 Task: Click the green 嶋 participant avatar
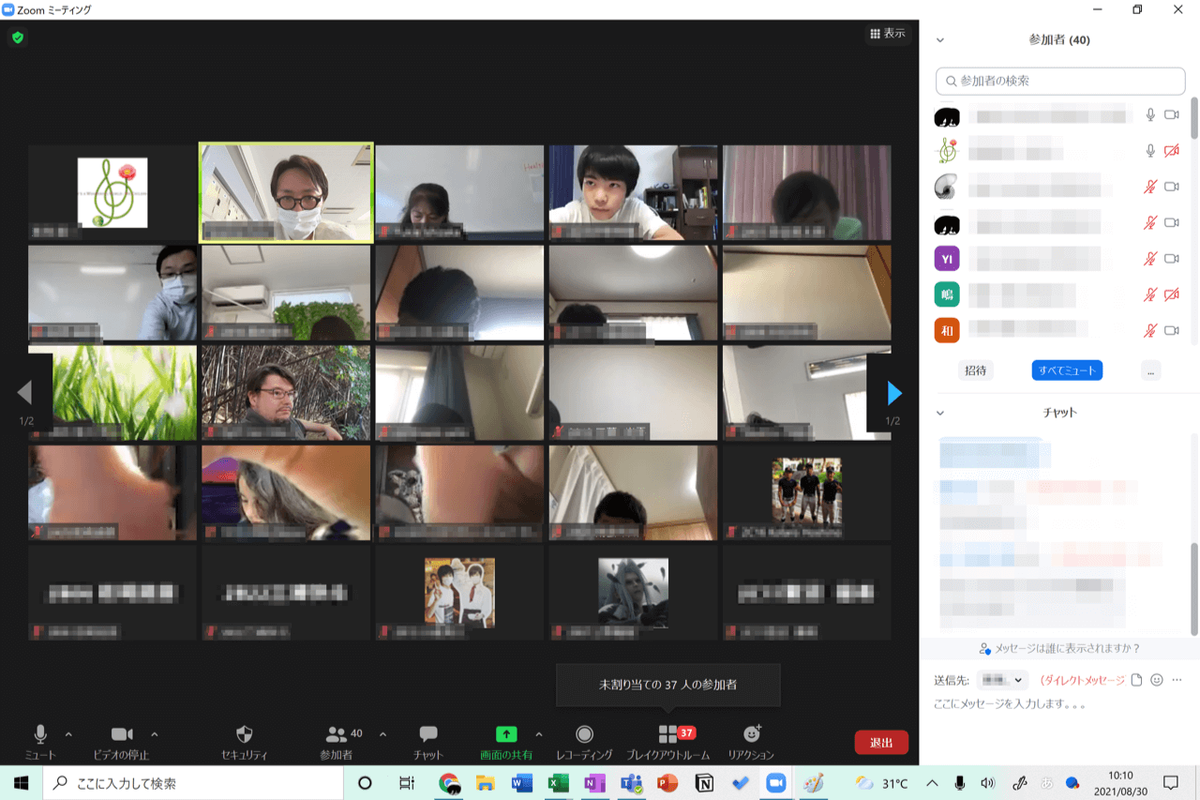tap(947, 295)
